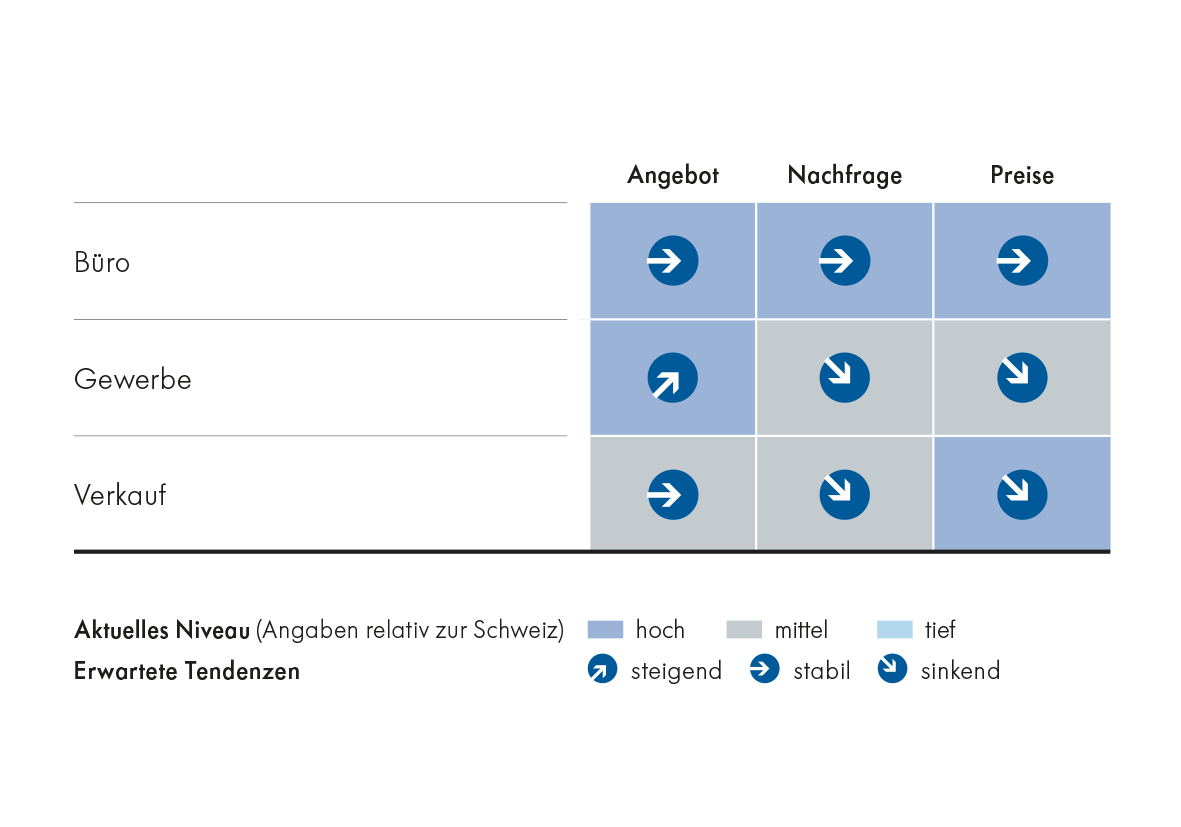Click the tief legend color swatch
Screen dimensions: 1181x827
895,630
